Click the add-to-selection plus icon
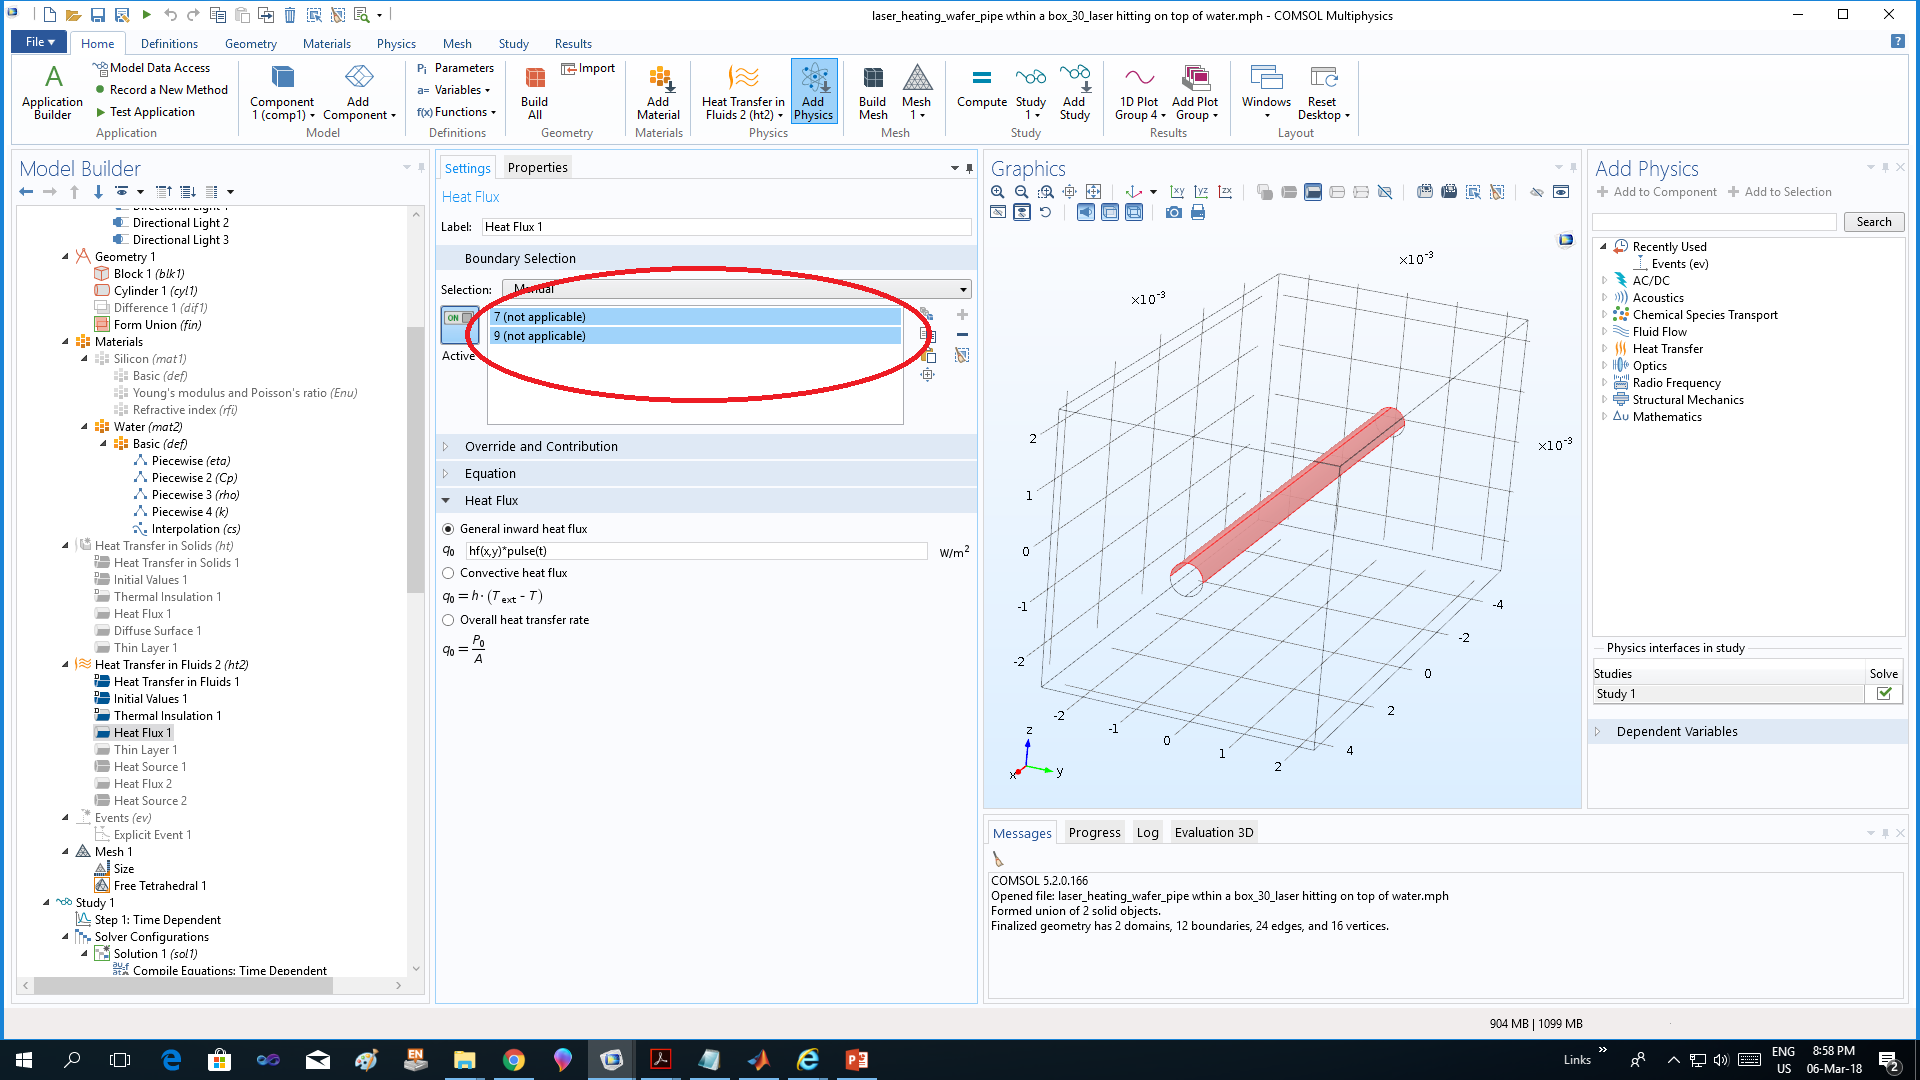This screenshot has width=1920, height=1080. [x=962, y=315]
